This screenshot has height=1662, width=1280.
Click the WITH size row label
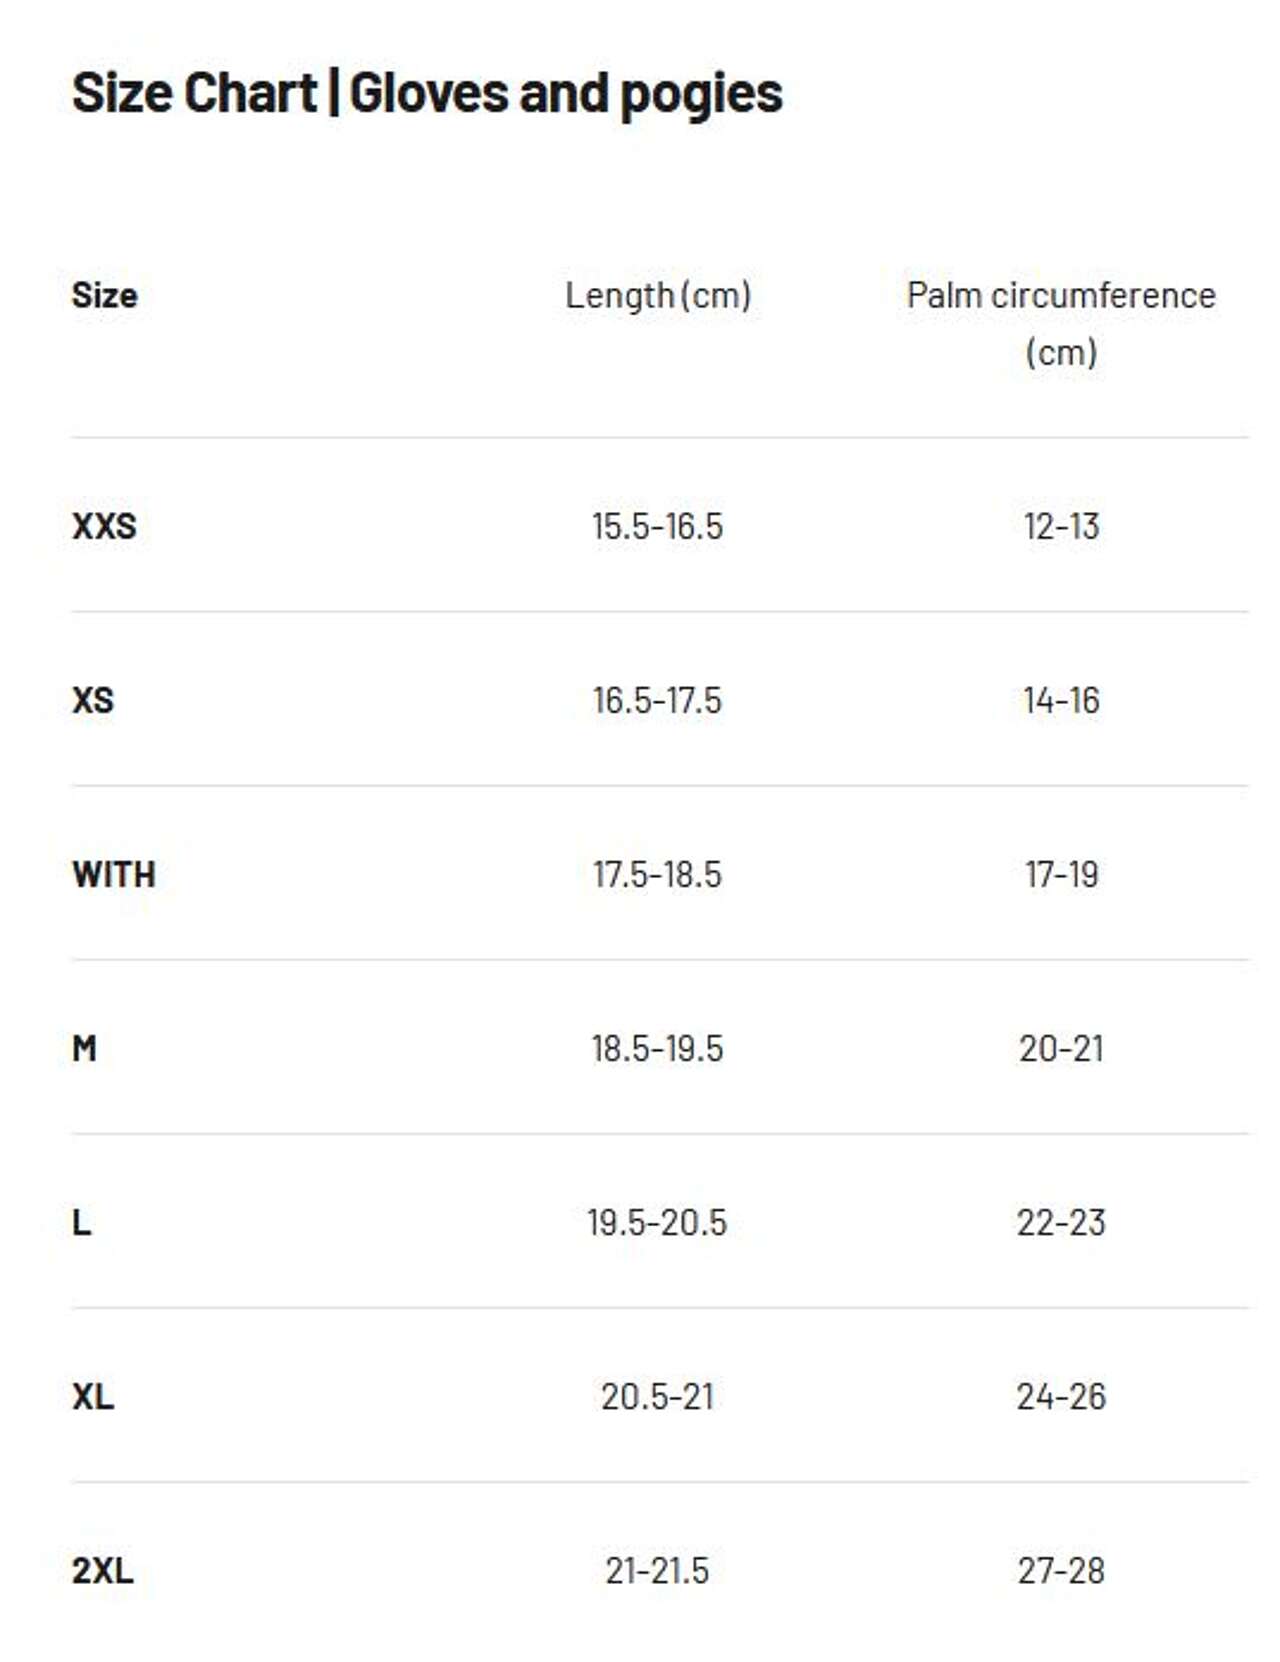click(114, 875)
